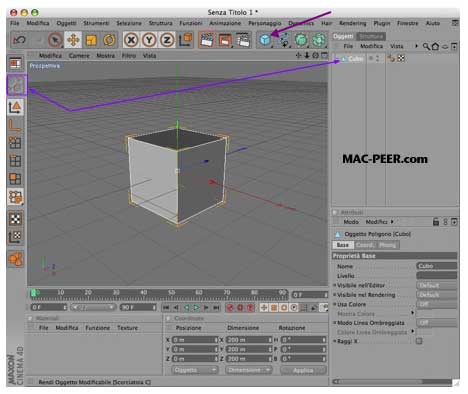The width and height of the screenshot is (468, 394).
Task: Add a Cube primitive object
Action: (x=265, y=40)
